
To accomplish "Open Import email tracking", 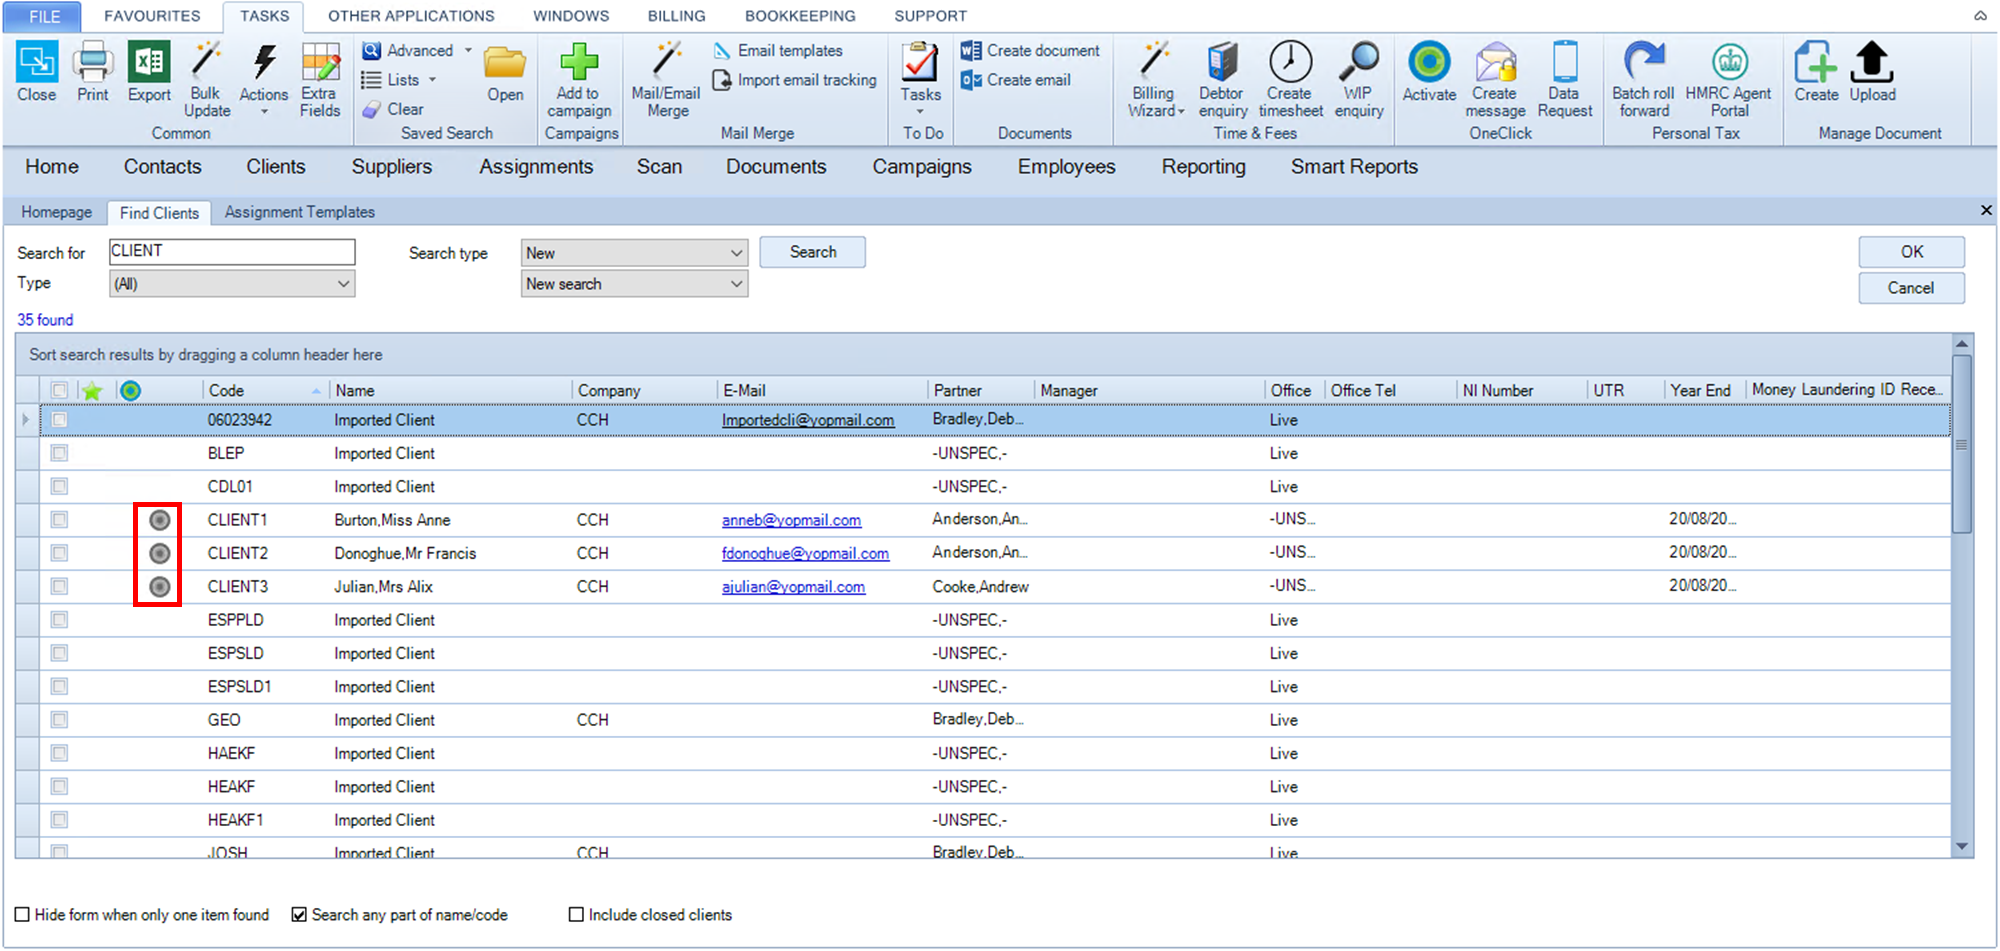I will click(x=795, y=80).
